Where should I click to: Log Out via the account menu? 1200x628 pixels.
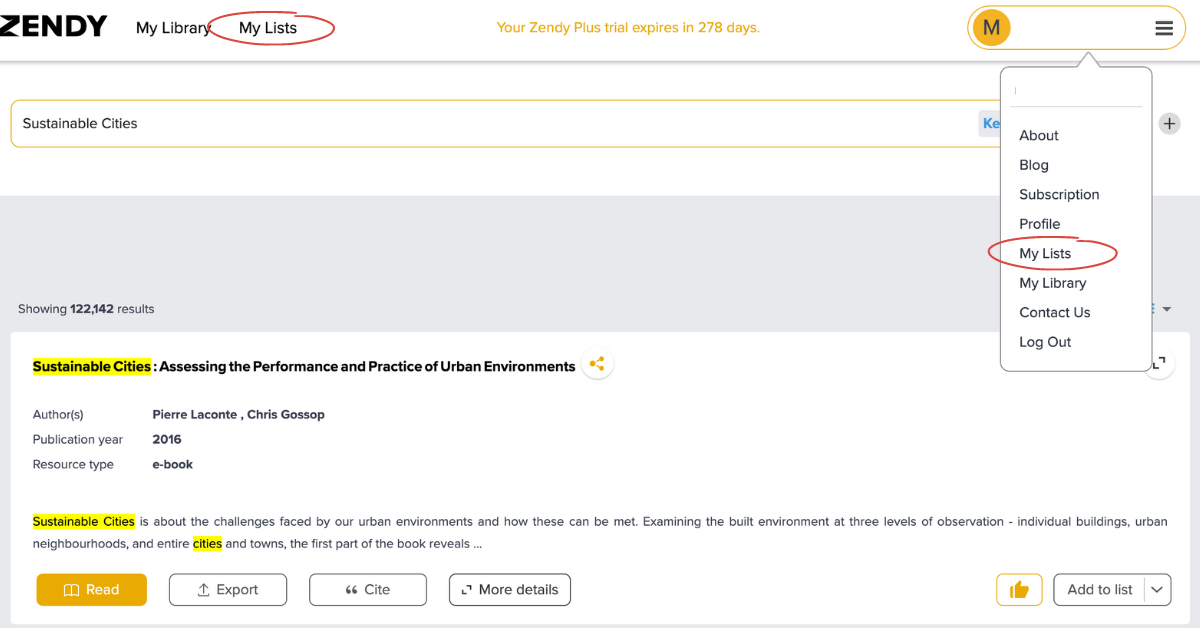click(1045, 342)
